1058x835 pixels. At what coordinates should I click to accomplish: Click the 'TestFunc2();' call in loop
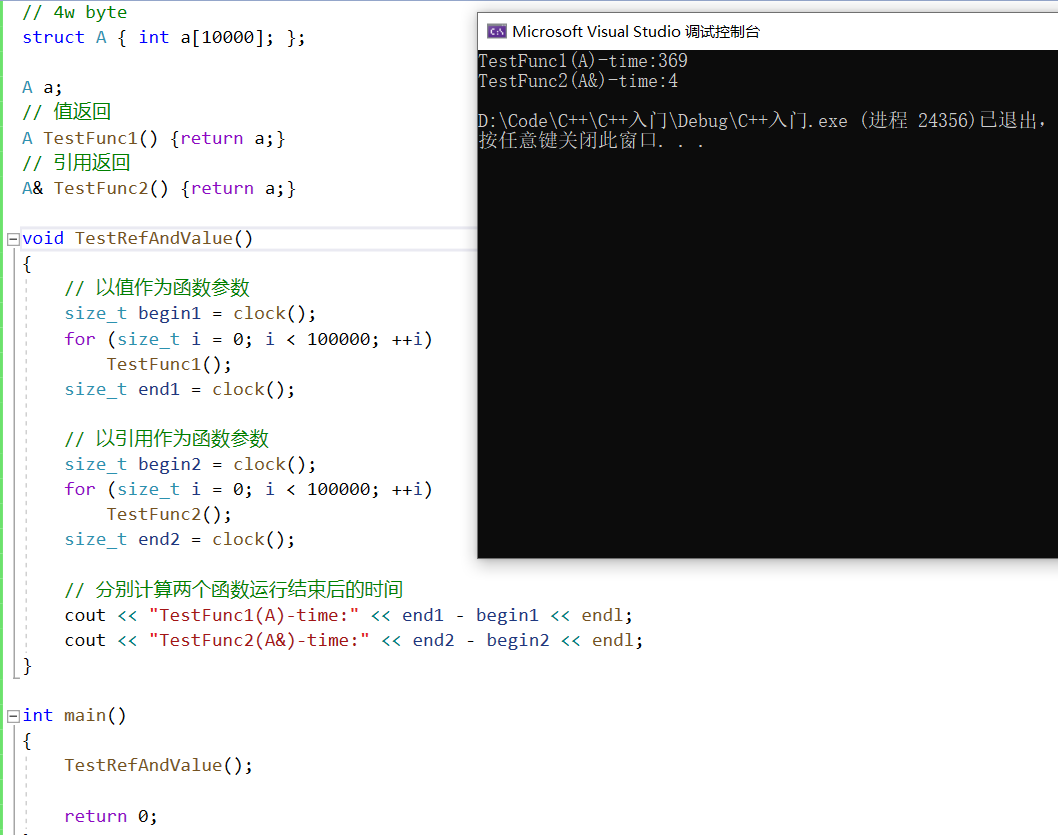click(169, 515)
